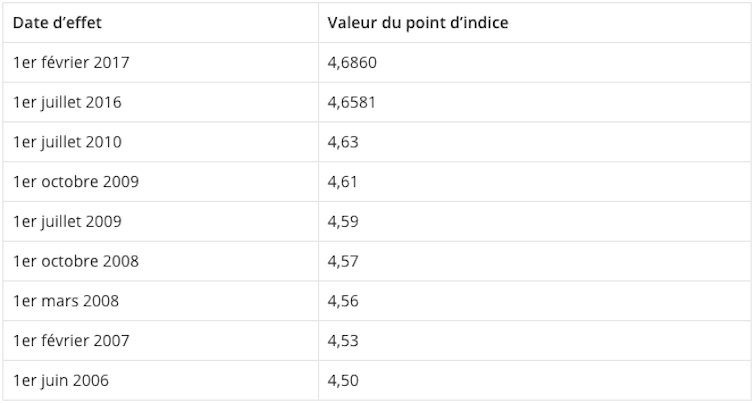This screenshot has height=403, width=754.
Task: Select the "1er juillet 2009" date cell
Action: (x=68, y=221)
